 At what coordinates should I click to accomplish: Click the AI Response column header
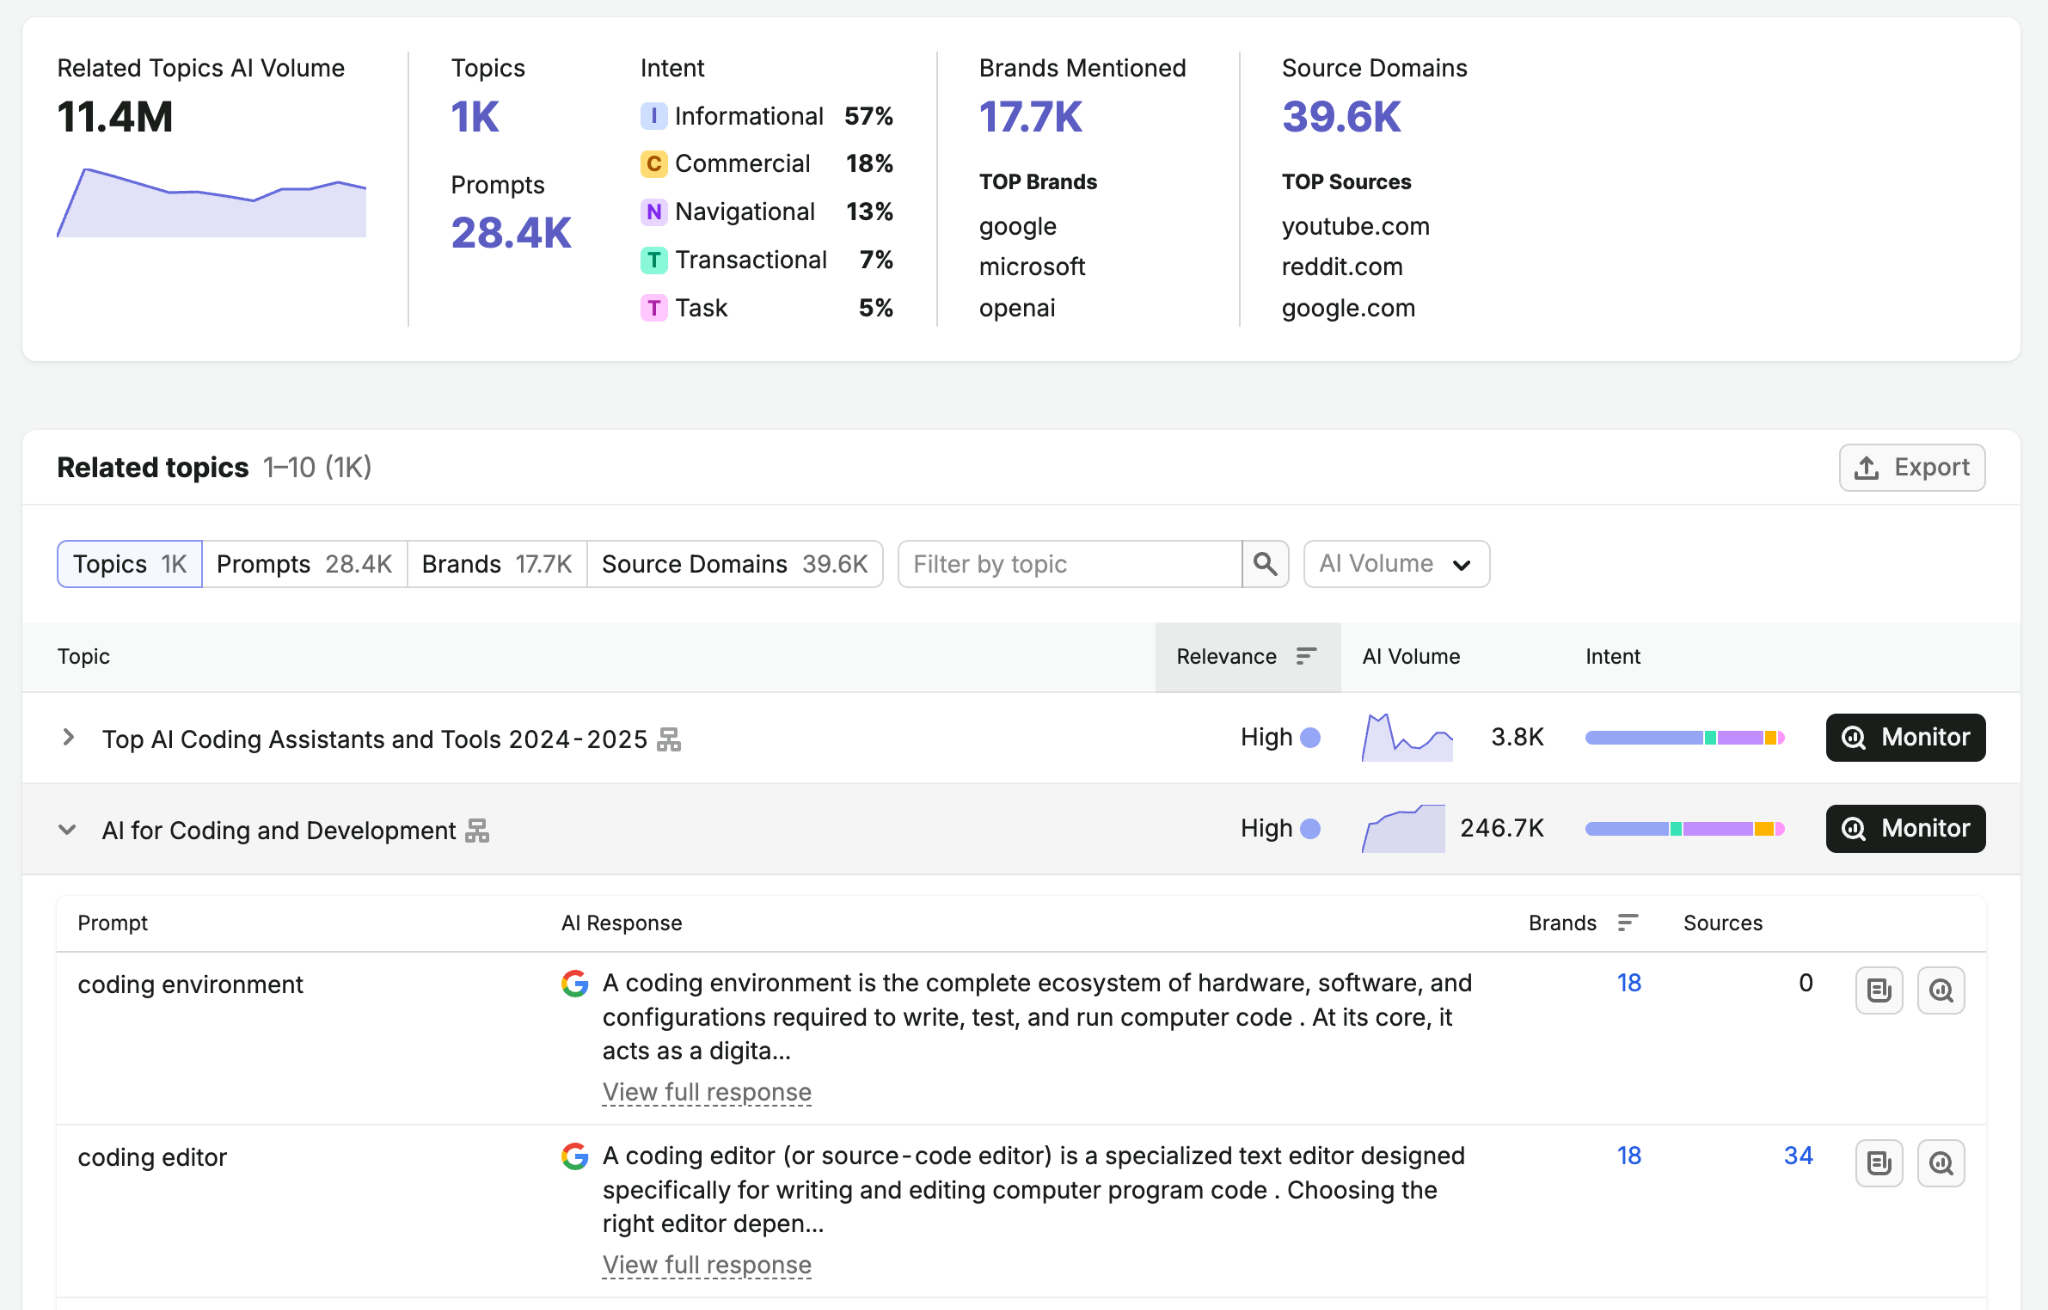[x=621, y=923]
